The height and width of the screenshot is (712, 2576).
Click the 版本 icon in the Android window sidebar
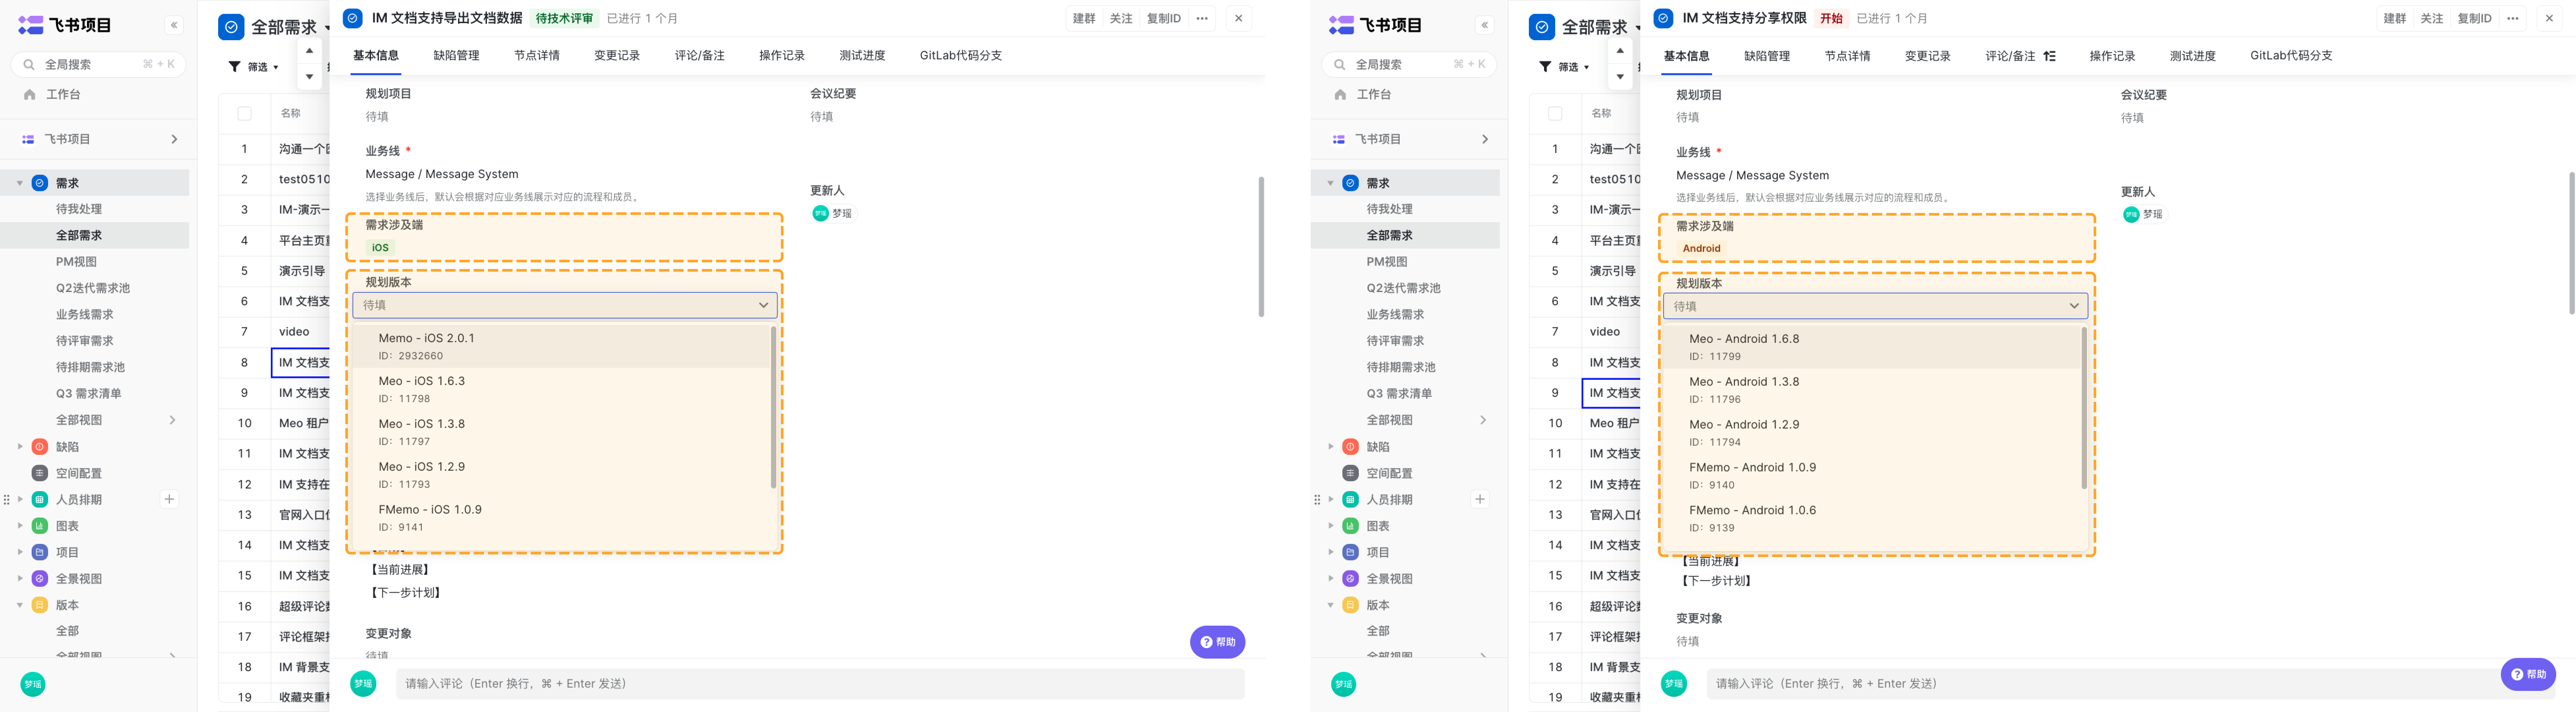point(1350,605)
